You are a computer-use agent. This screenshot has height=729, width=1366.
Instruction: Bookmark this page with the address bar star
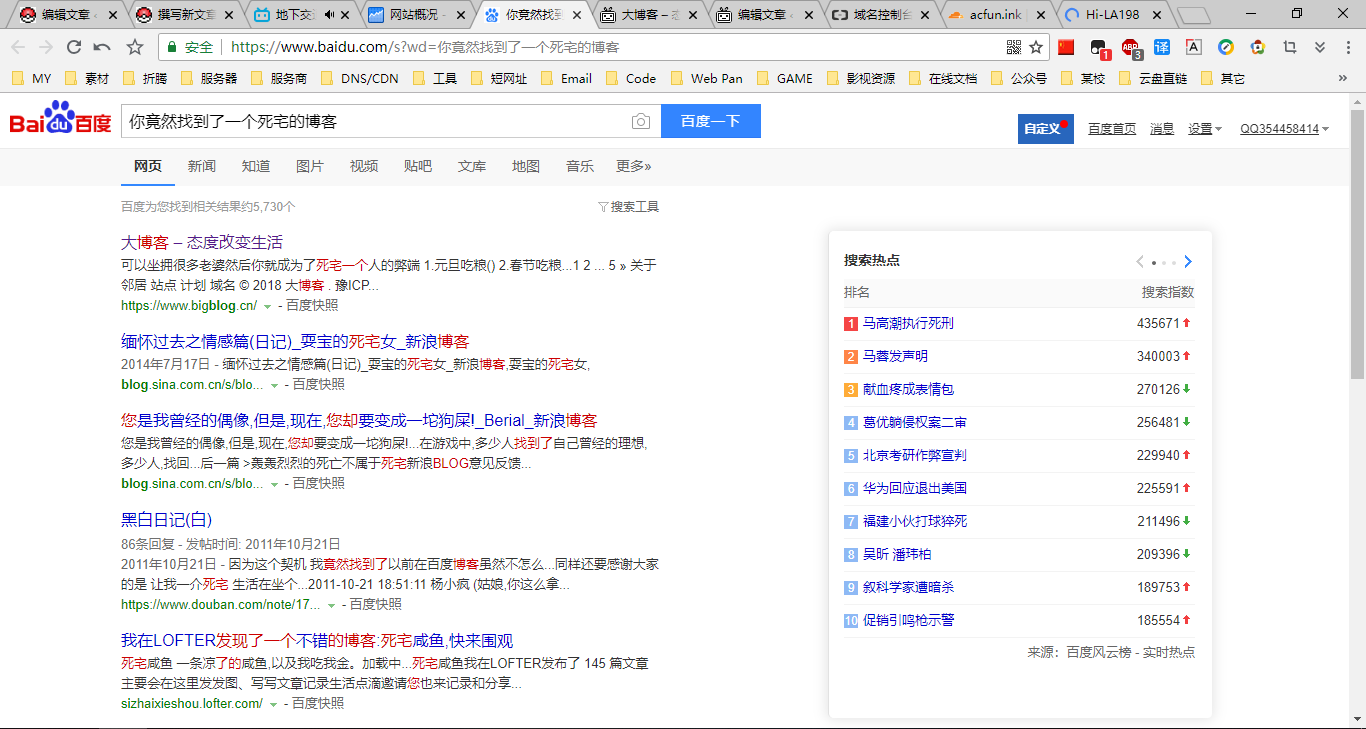pyautogui.click(x=1037, y=47)
